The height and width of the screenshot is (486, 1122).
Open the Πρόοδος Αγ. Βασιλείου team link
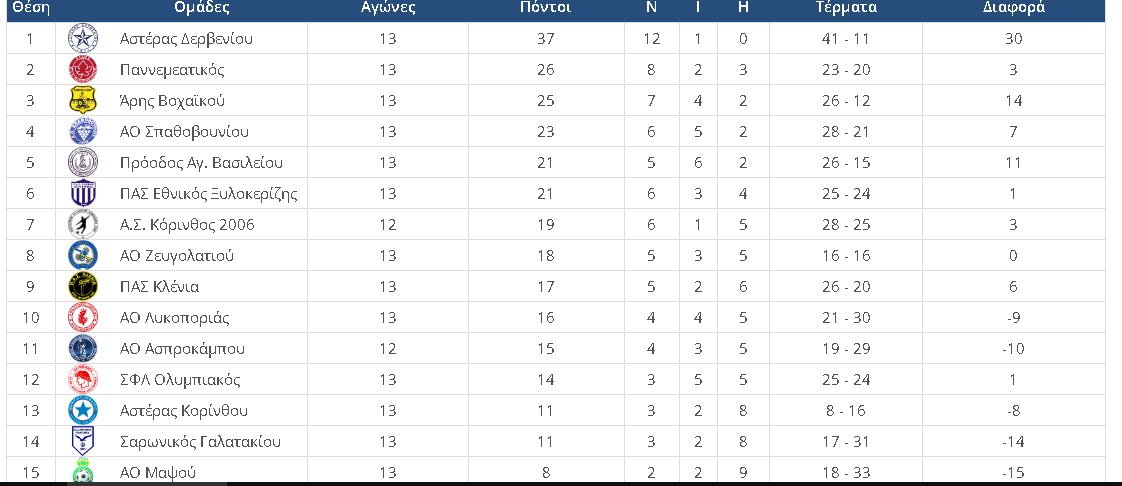(x=201, y=162)
